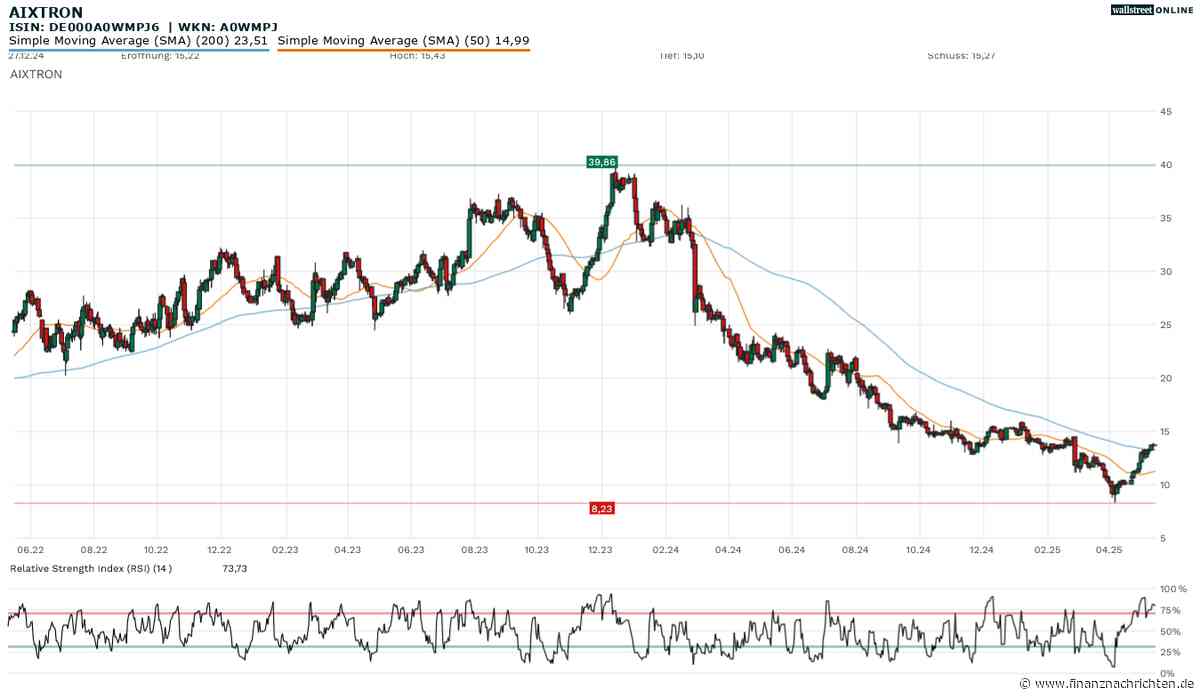Click the 06.24 date axis label
The image size is (1200, 698).
791,549
